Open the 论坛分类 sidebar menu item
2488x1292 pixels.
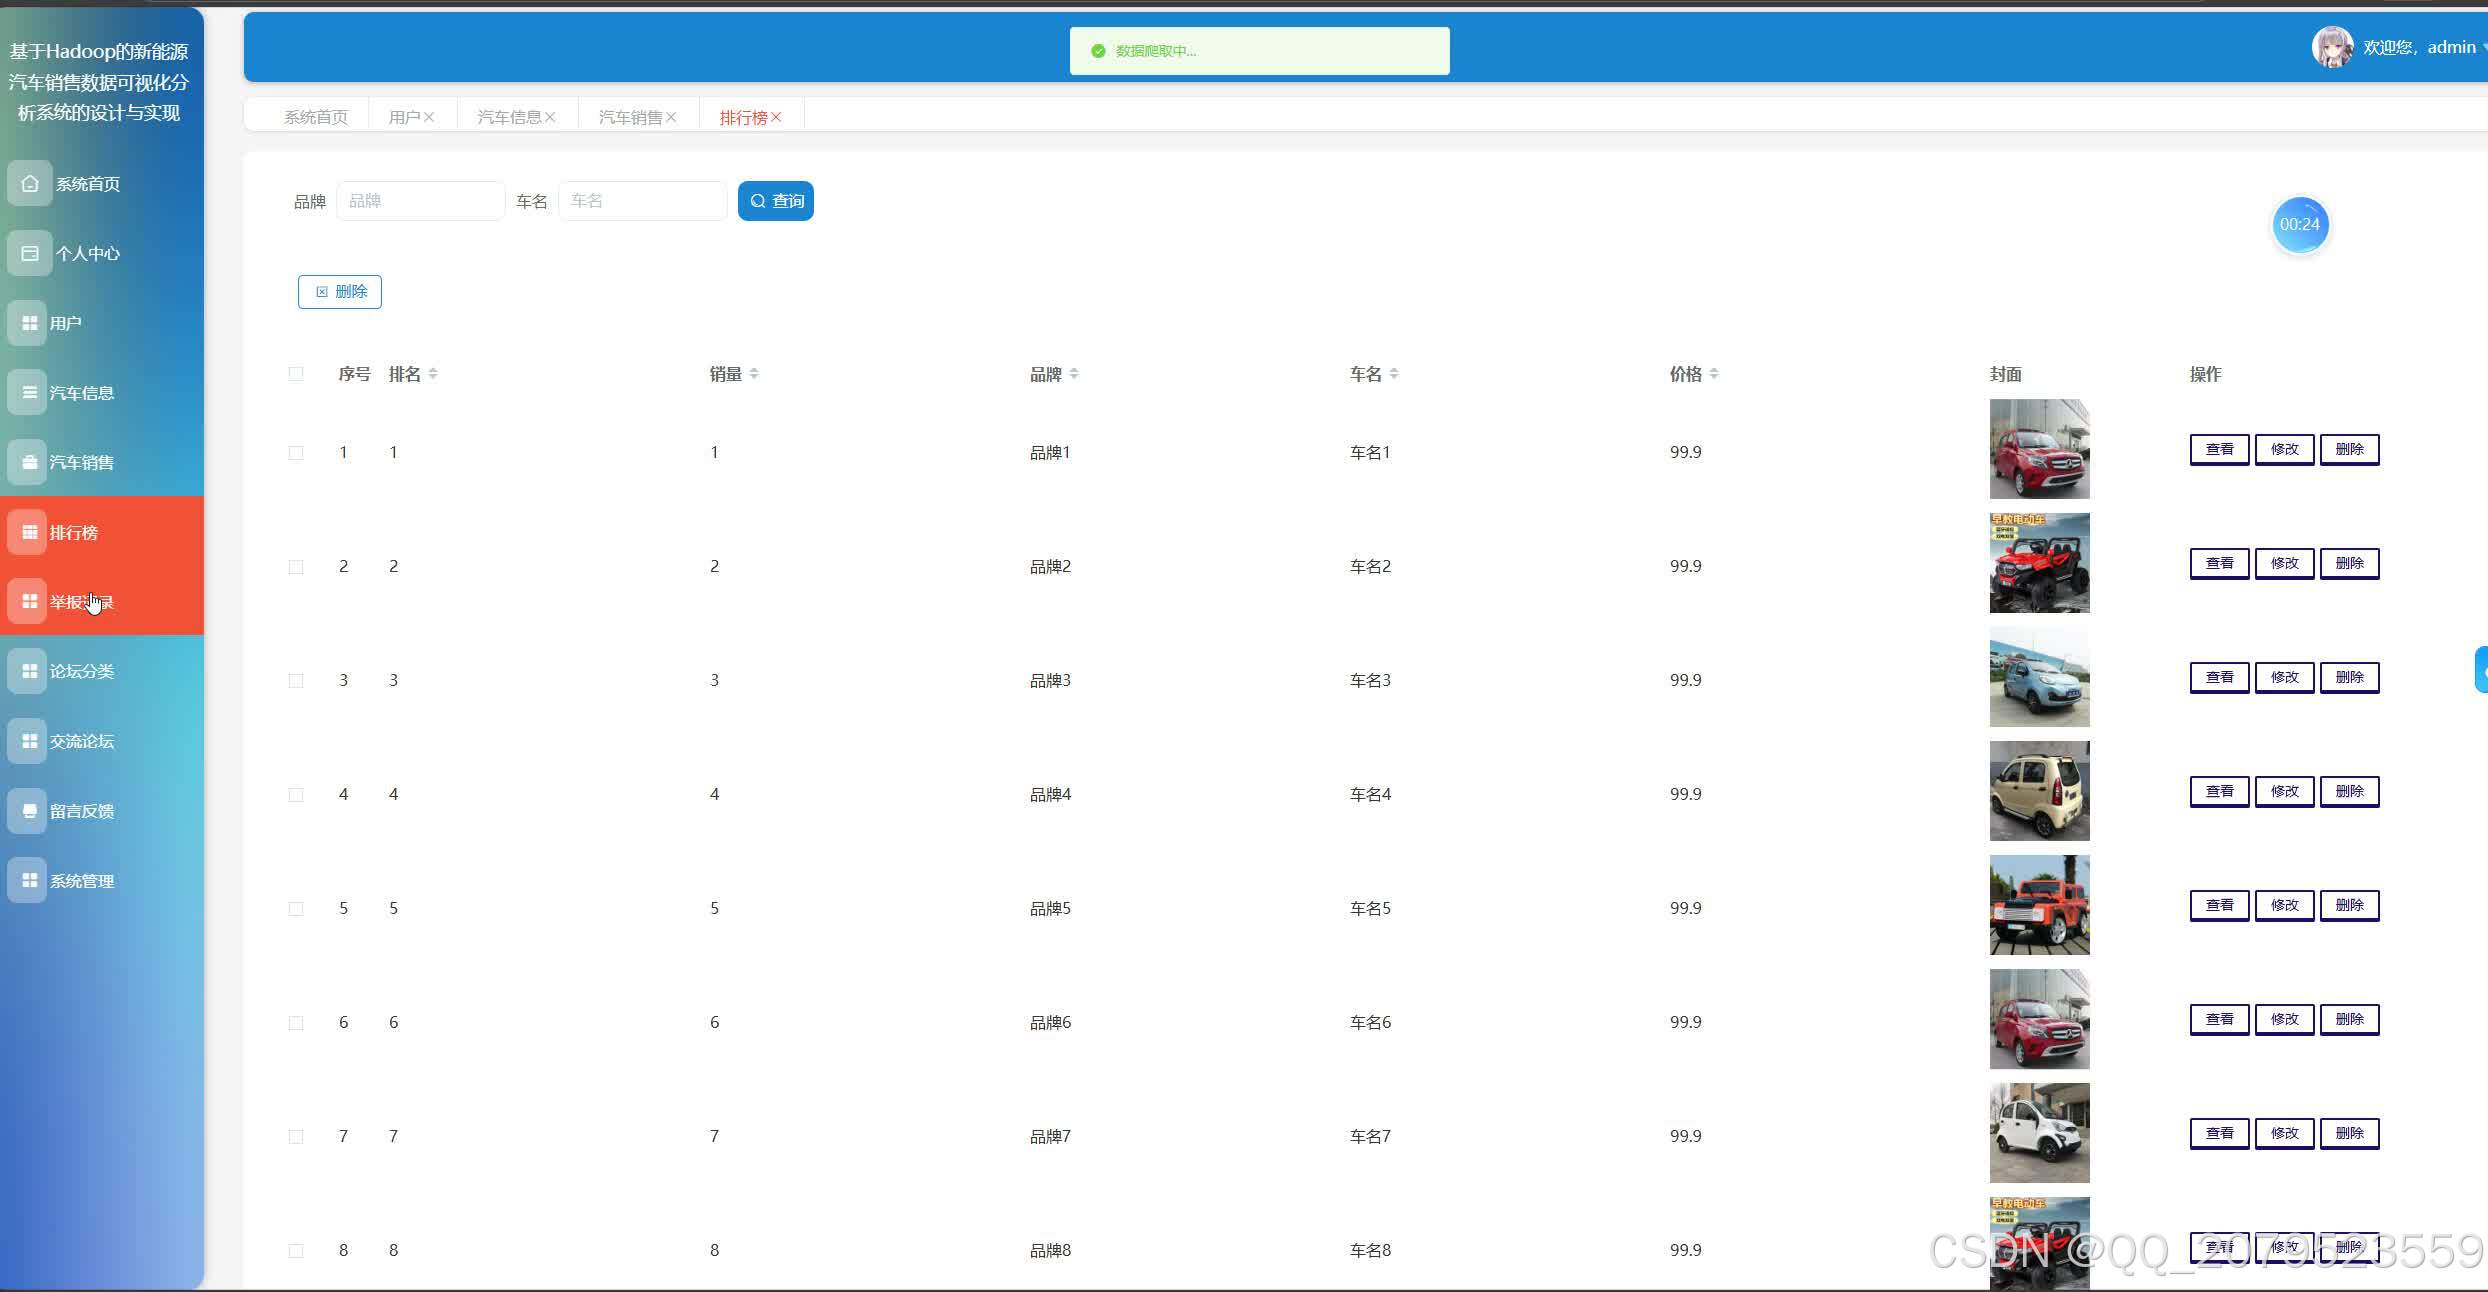pos(82,672)
